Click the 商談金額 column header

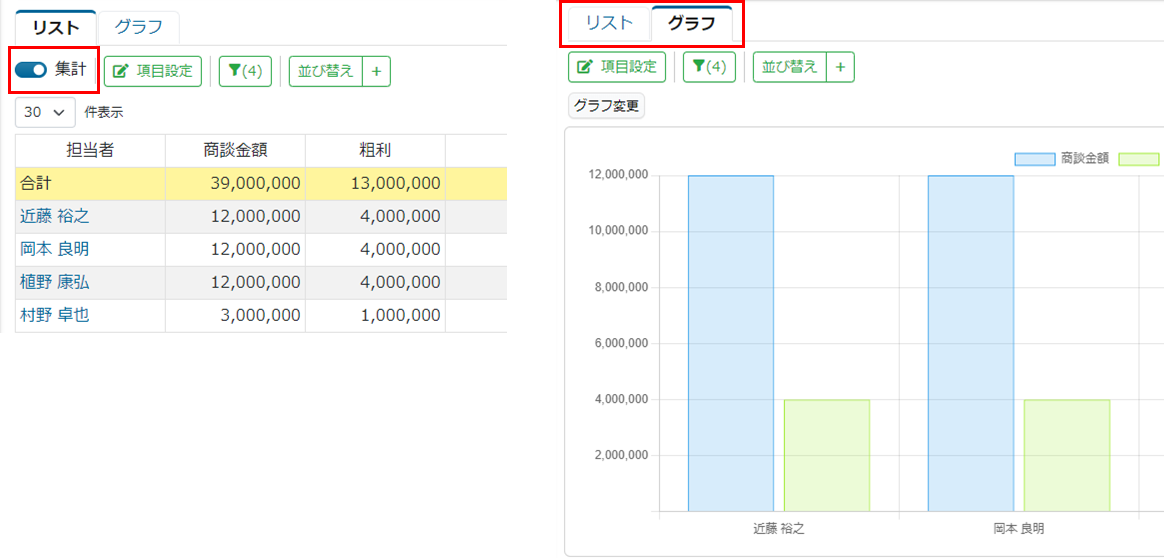(x=235, y=151)
